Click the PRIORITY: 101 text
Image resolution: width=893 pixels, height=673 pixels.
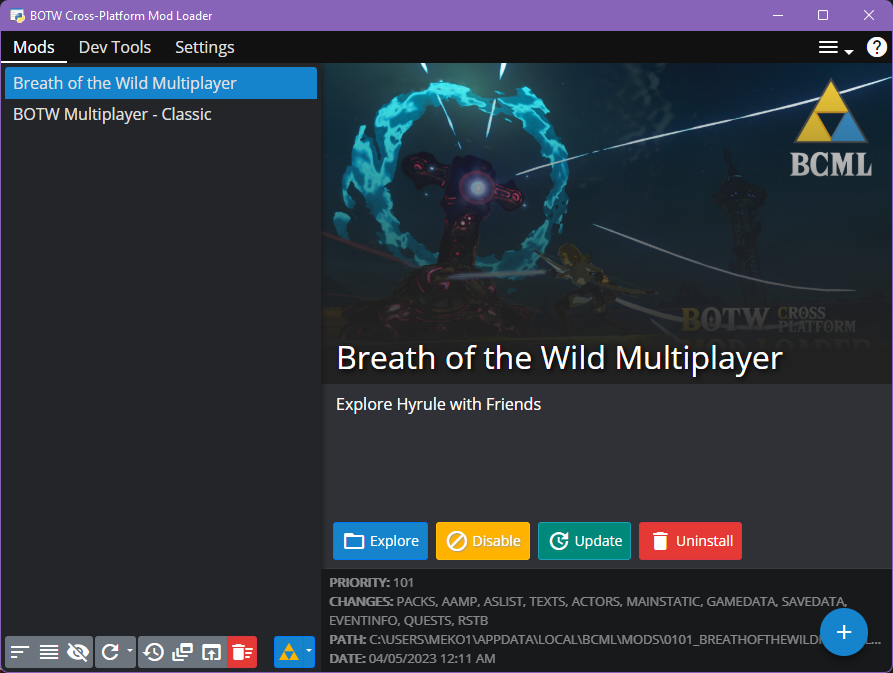tap(371, 582)
